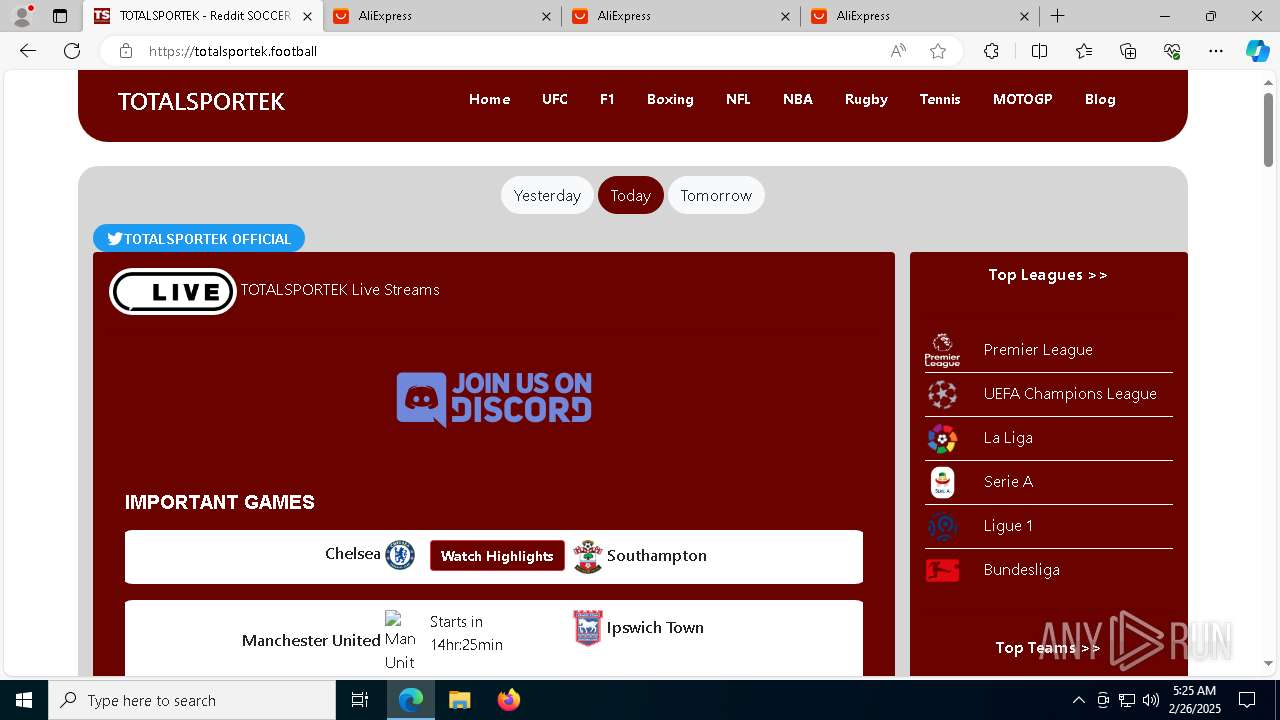1280x720 pixels.
Task: Open browser Extensions puzzle icon
Action: click(991, 51)
